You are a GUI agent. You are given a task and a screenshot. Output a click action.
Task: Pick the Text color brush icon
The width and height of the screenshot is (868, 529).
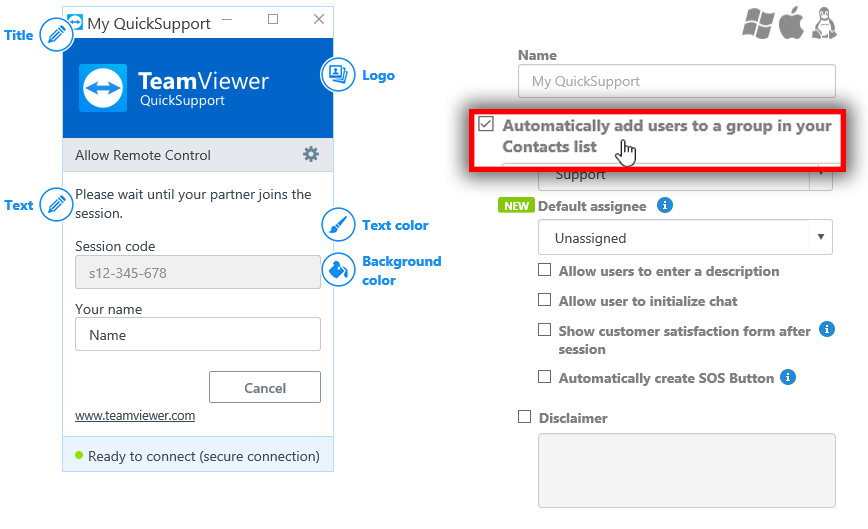338,225
